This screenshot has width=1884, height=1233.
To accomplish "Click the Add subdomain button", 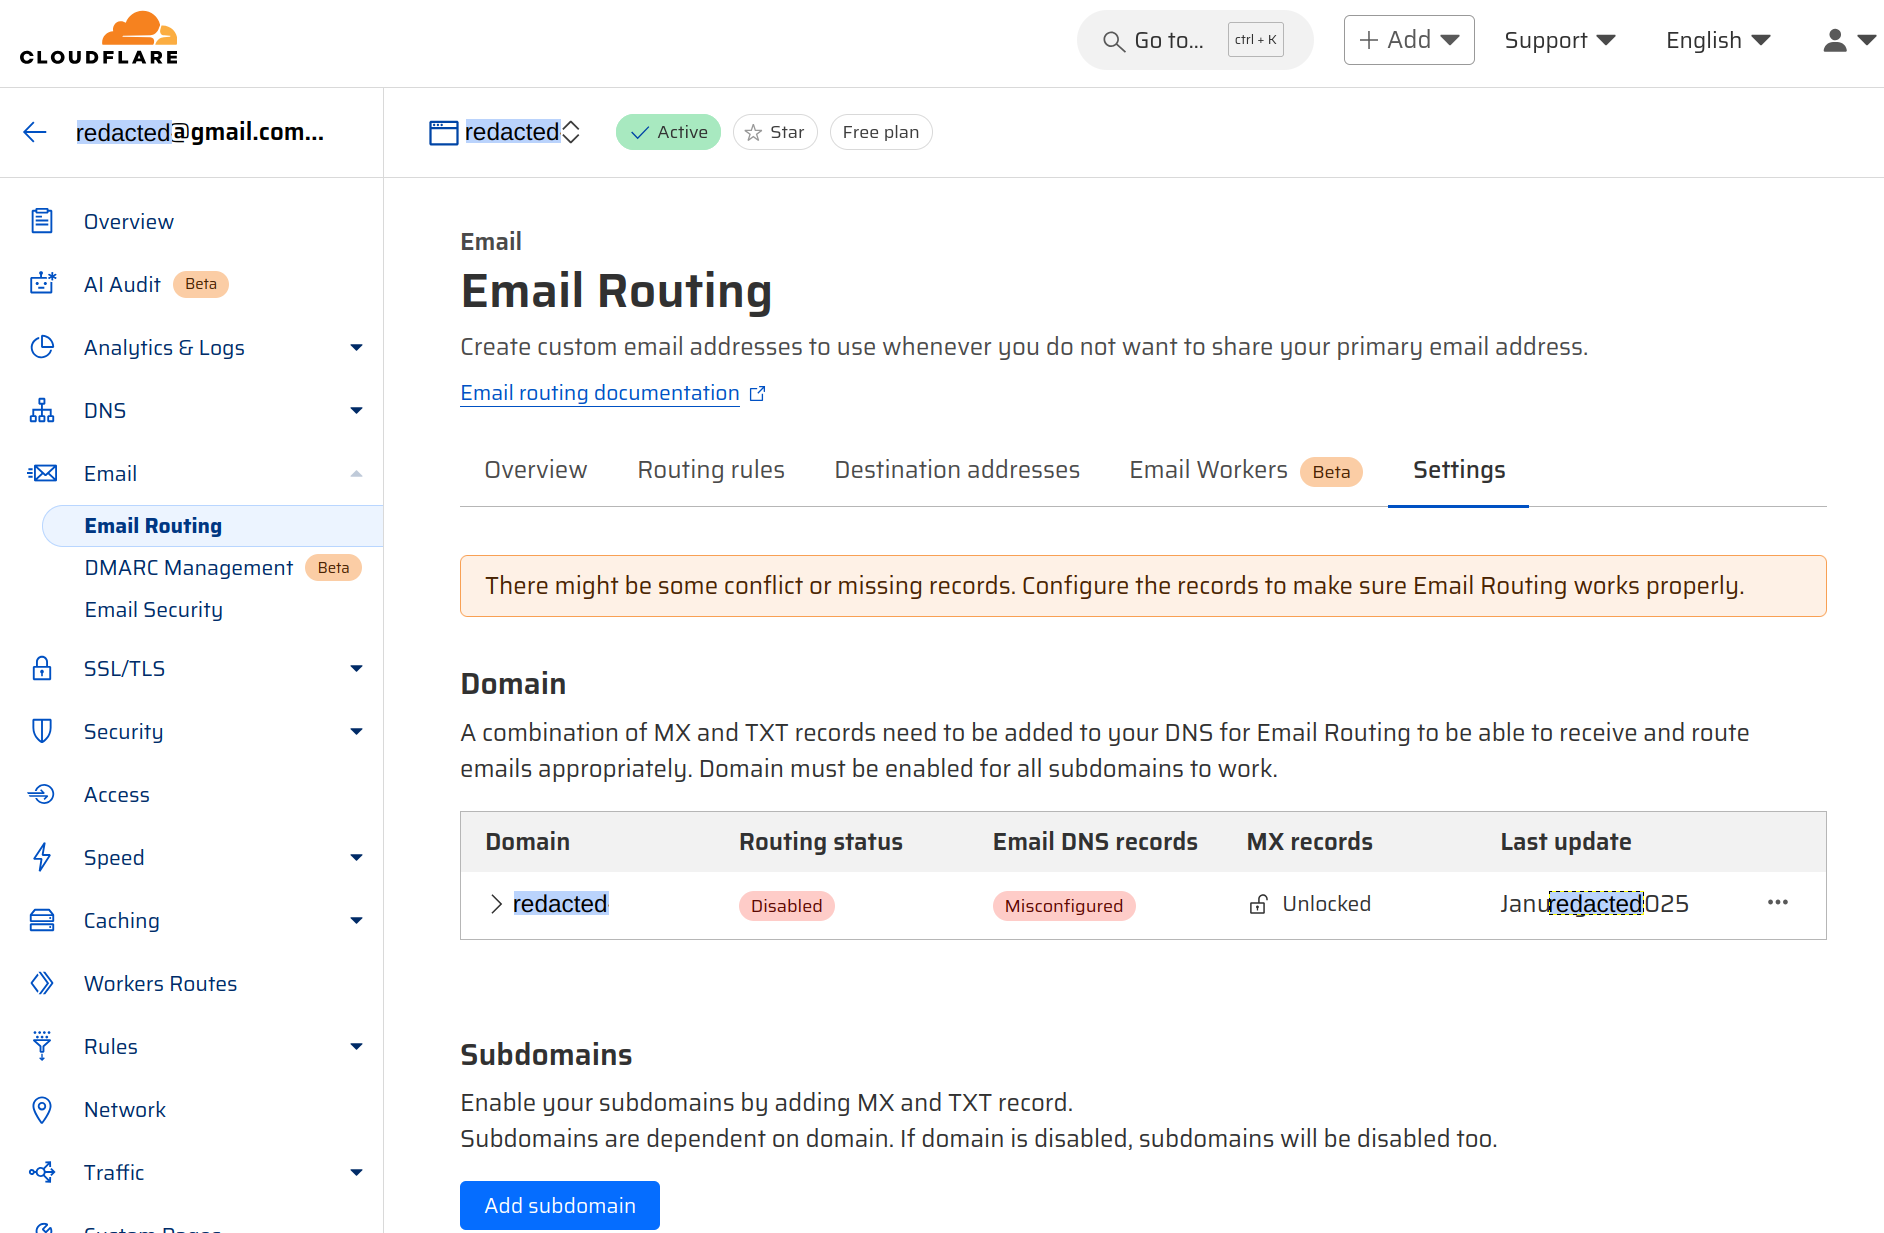I will (x=560, y=1205).
